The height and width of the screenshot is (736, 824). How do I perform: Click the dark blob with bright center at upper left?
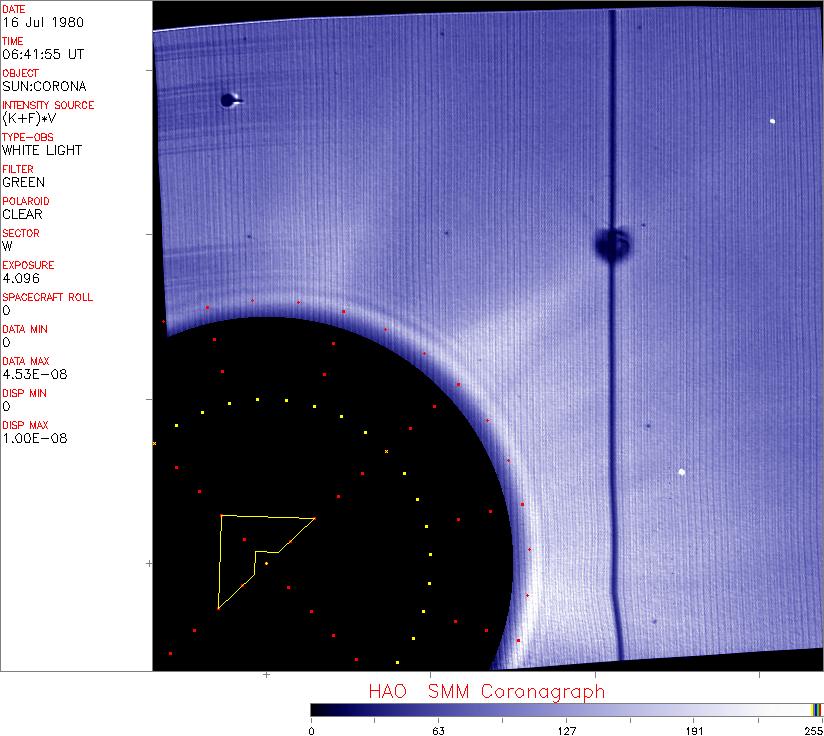(x=230, y=99)
